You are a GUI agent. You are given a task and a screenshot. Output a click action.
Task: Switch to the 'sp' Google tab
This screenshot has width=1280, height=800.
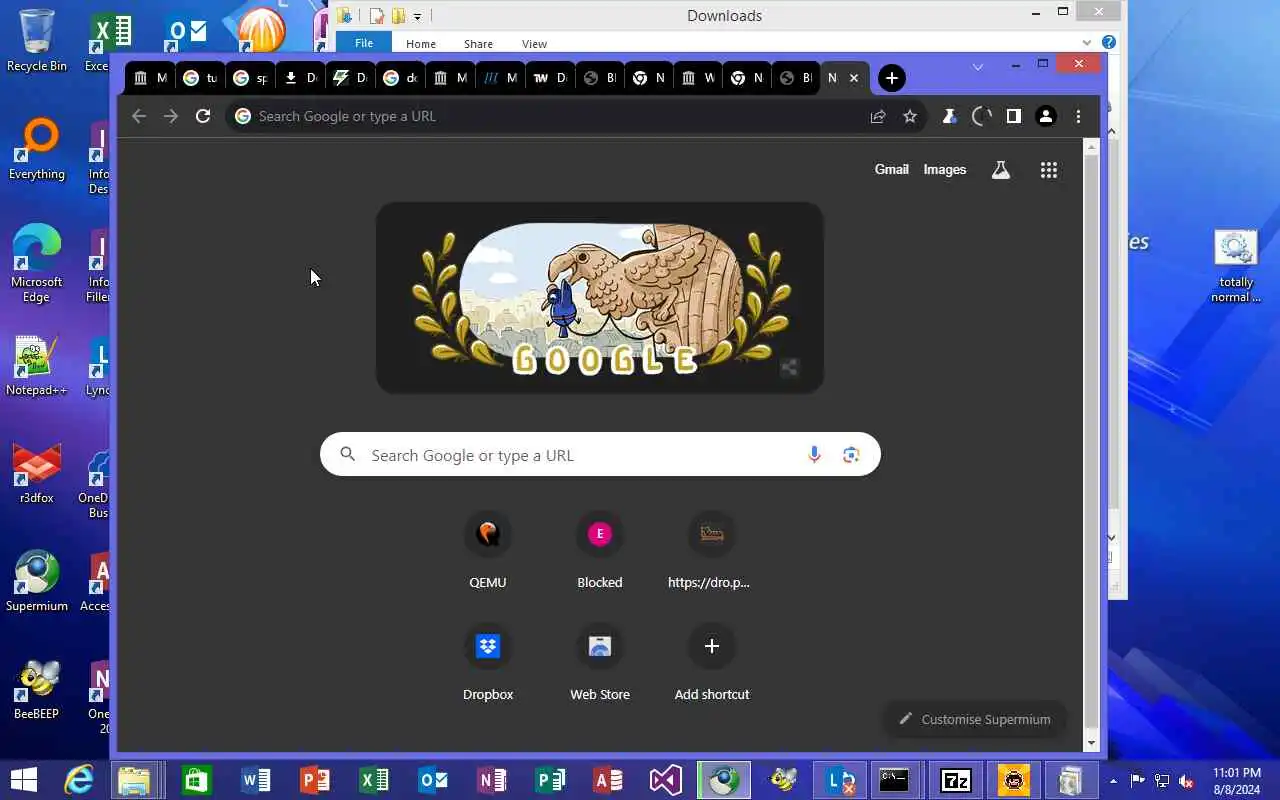(250, 78)
